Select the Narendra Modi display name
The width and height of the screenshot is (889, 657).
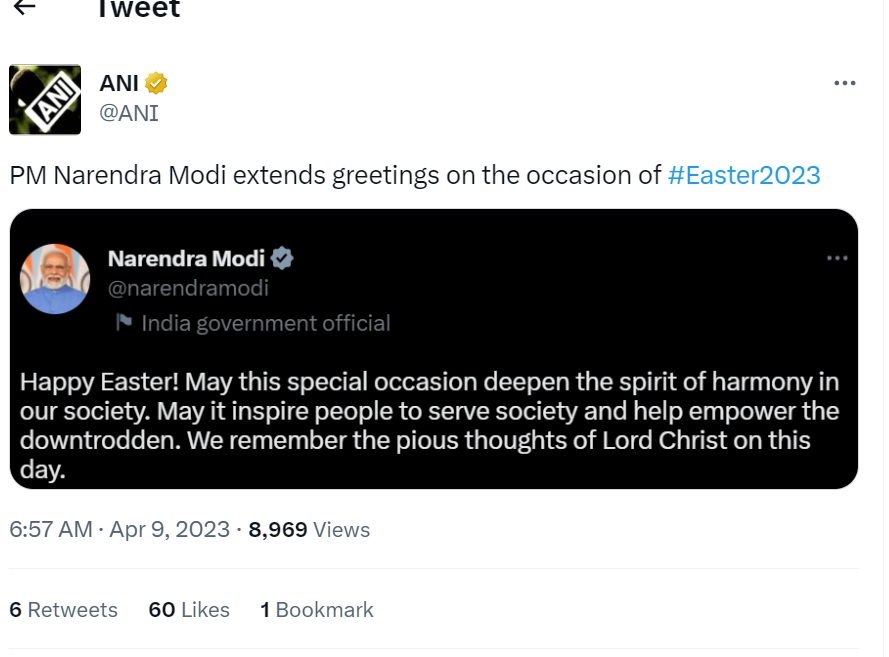[186, 259]
